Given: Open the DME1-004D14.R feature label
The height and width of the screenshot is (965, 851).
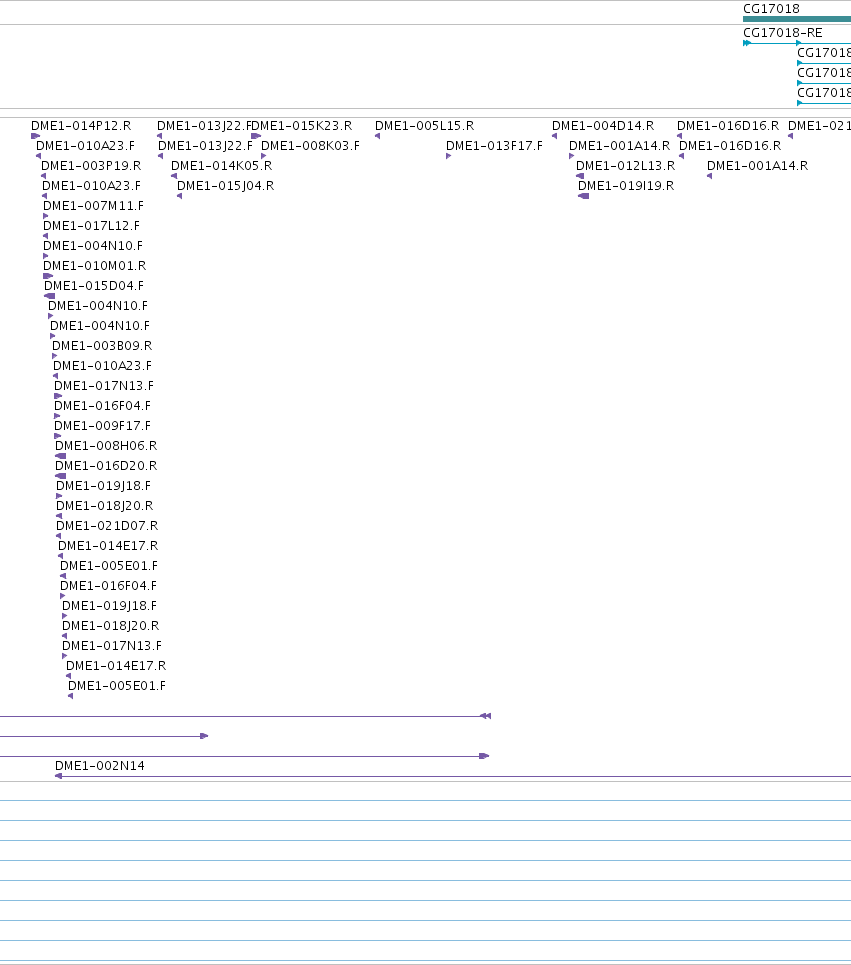Looking at the screenshot, I should coord(603,126).
